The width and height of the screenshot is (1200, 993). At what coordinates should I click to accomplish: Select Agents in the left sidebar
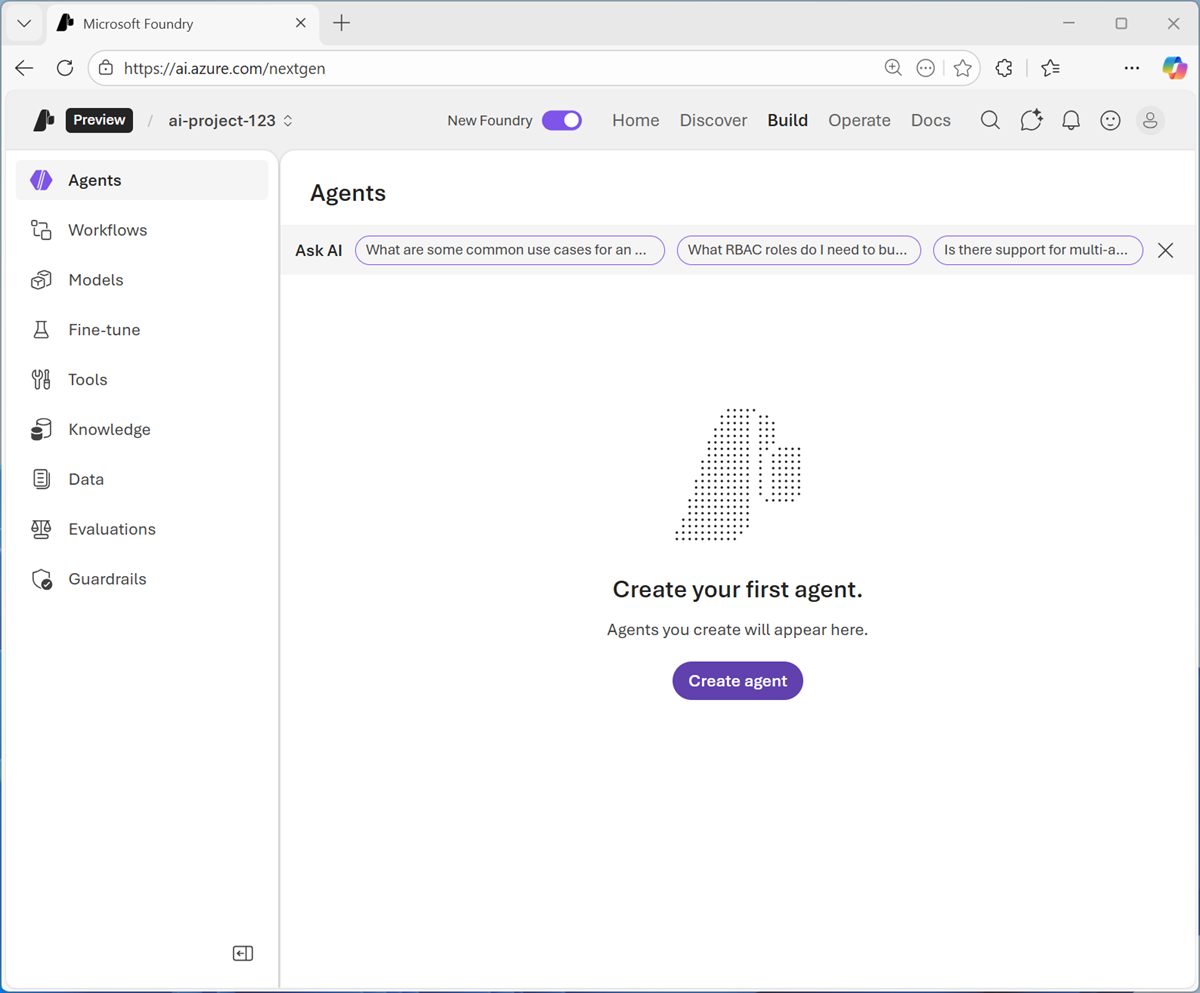point(94,180)
